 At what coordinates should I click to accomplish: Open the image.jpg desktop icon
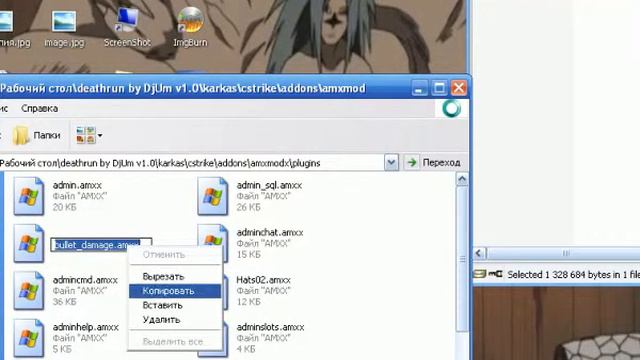[64, 27]
